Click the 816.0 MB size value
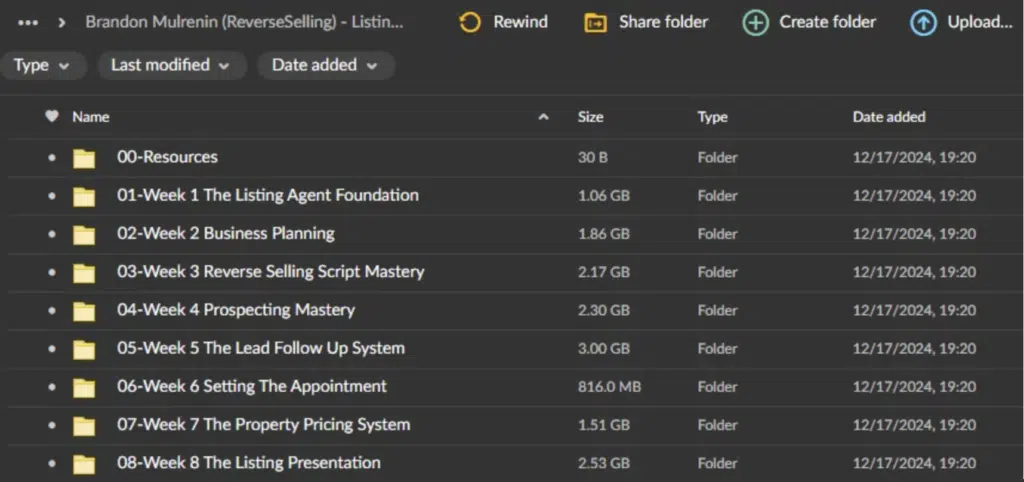 pyautogui.click(x=609, y=387)
